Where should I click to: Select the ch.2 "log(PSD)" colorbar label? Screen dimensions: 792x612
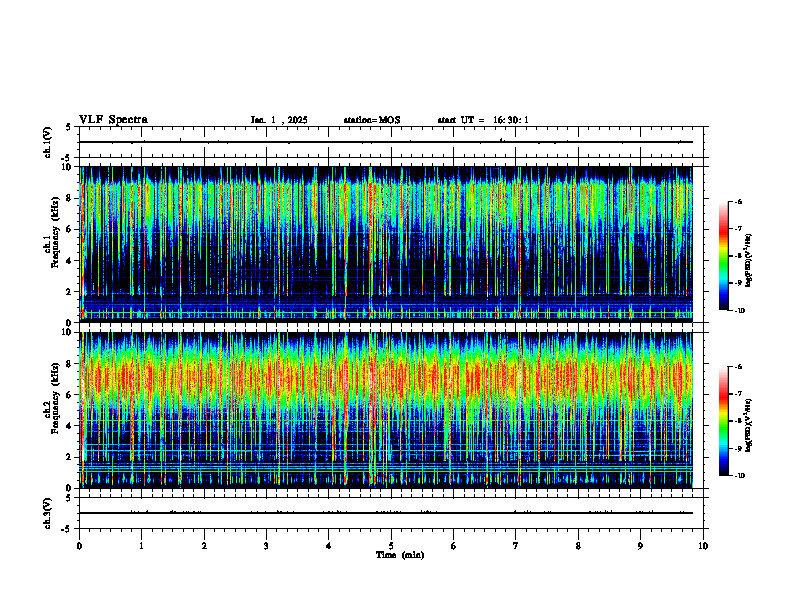click(x=749, y=425)
